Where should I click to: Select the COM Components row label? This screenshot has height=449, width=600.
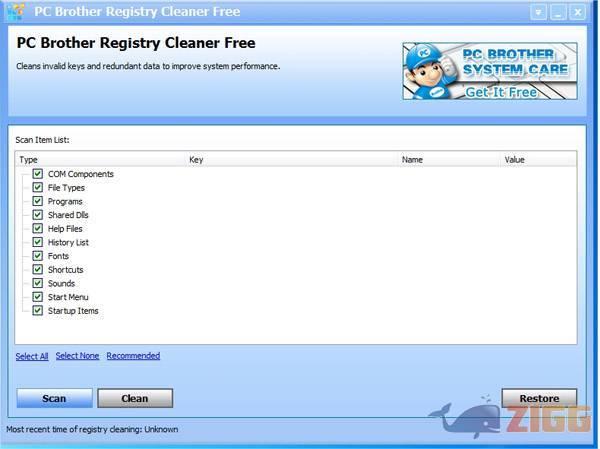(81, 174)
